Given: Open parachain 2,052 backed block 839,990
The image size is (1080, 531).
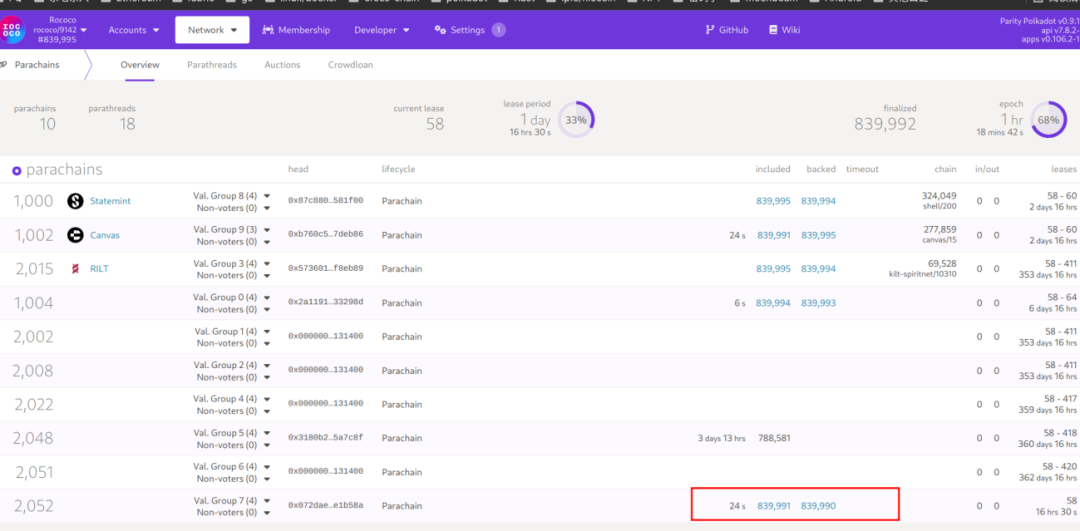Looking at the screenshot, I should [x=818, y=506].
